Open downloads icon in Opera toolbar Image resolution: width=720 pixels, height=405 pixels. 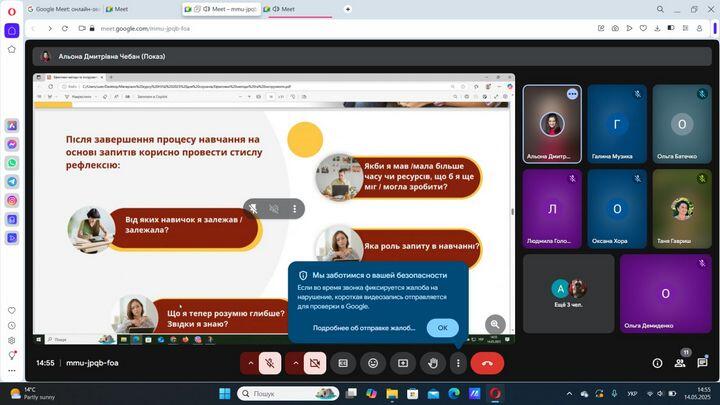(x=657, y=28)
